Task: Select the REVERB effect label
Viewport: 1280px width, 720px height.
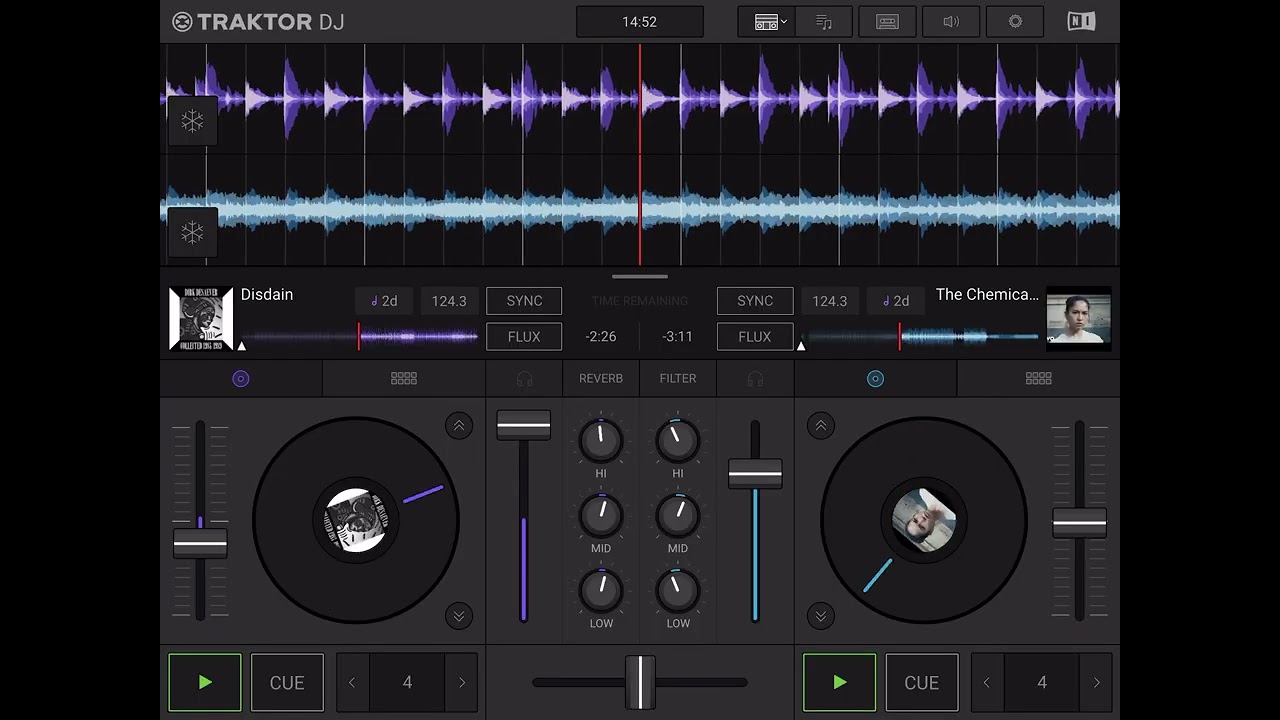Action: pos(601,379)
